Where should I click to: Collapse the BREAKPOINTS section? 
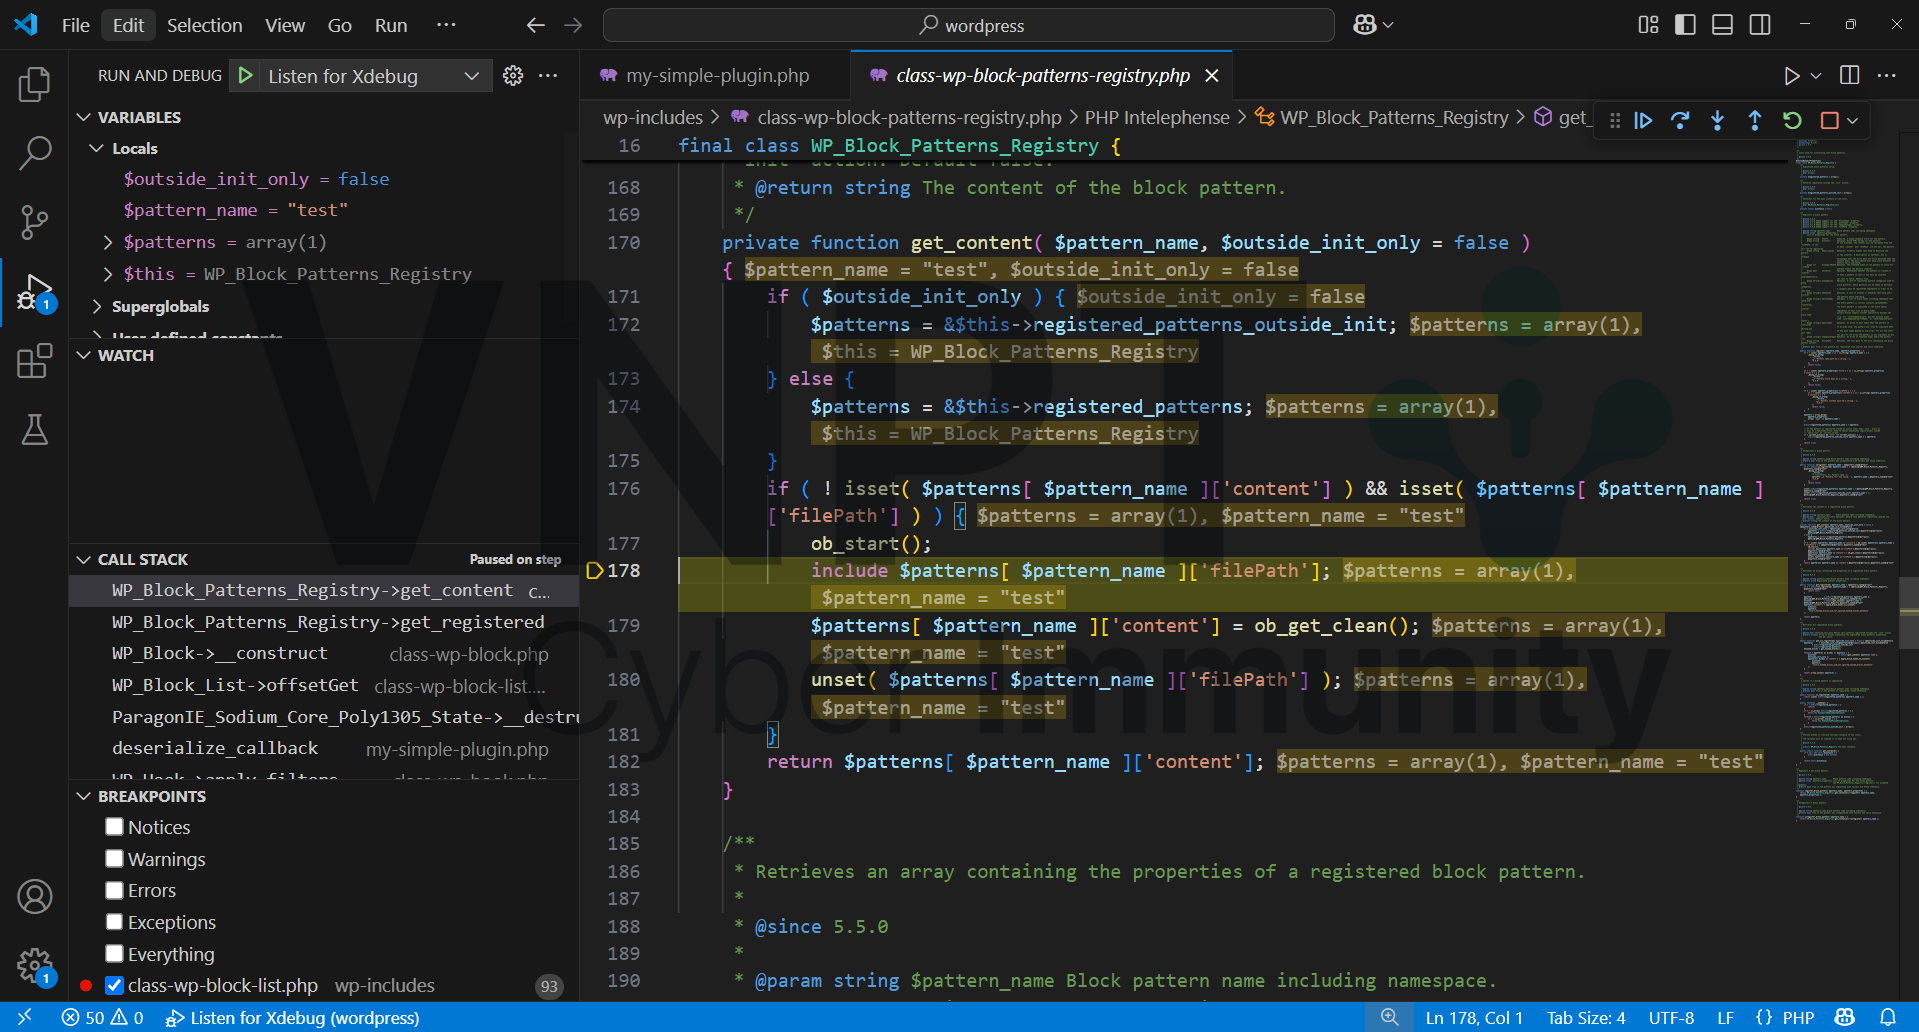(x=84, y=796)
